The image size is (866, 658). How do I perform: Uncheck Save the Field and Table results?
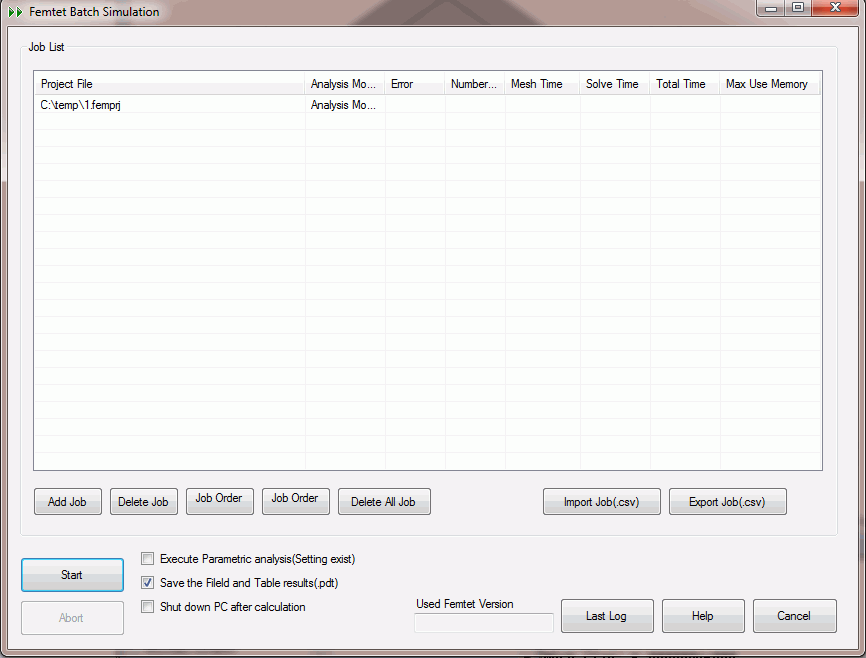tap(148, 583)
